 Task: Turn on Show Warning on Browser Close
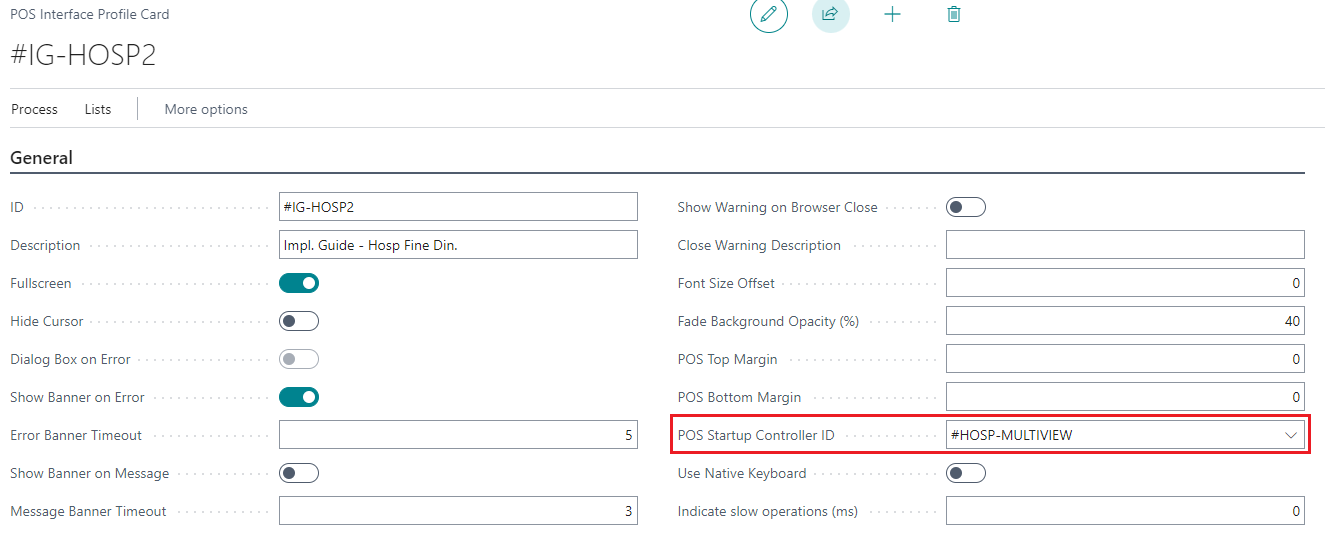pos(966,207)
